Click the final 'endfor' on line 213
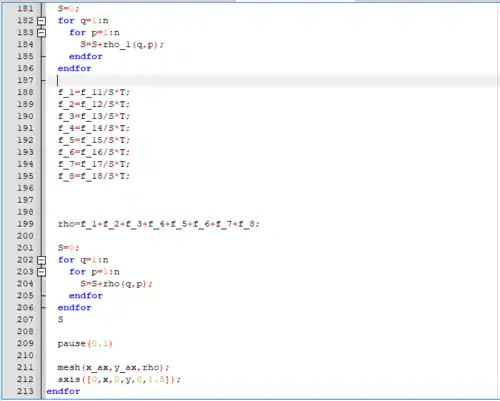The height and width of the screenshot is (401, 500). tap(63, 391)
